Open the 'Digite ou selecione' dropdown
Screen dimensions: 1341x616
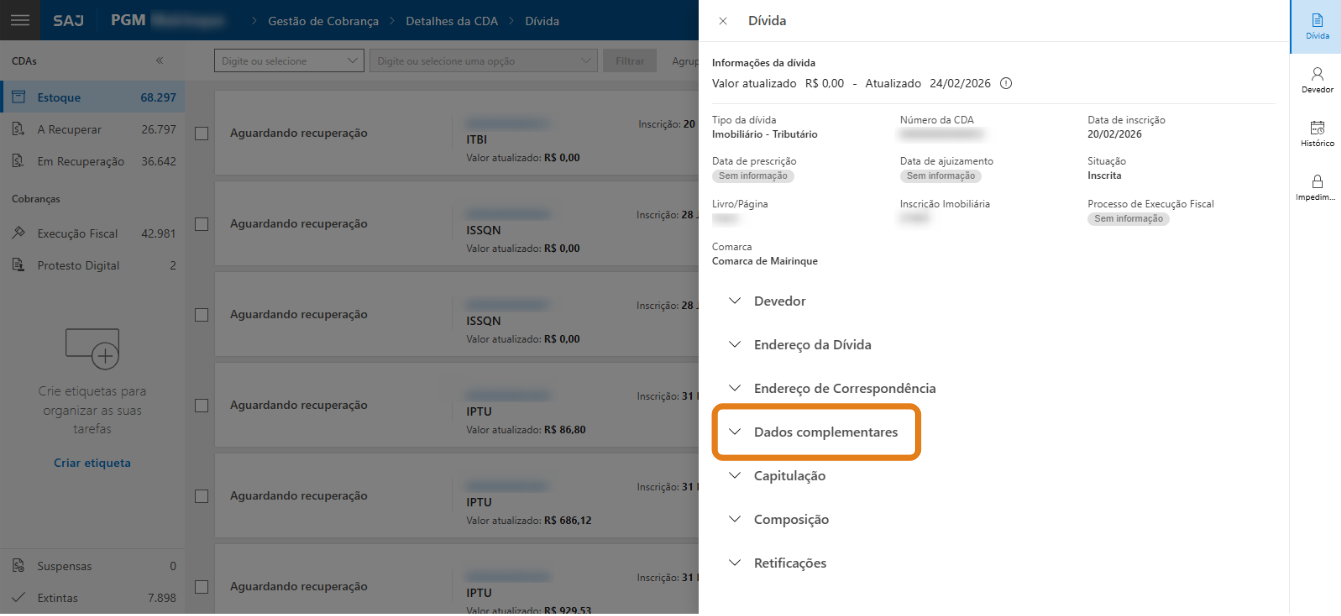[x=289, y=61]
